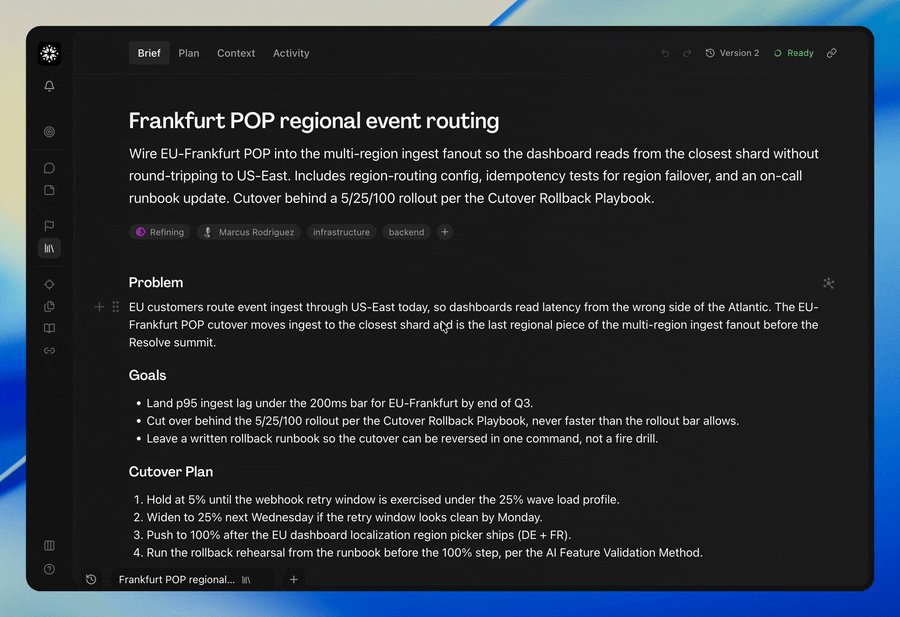Click the drag-handle dots beside the Problem paragraph
The image size is (900, 617).
pos(116,307)
